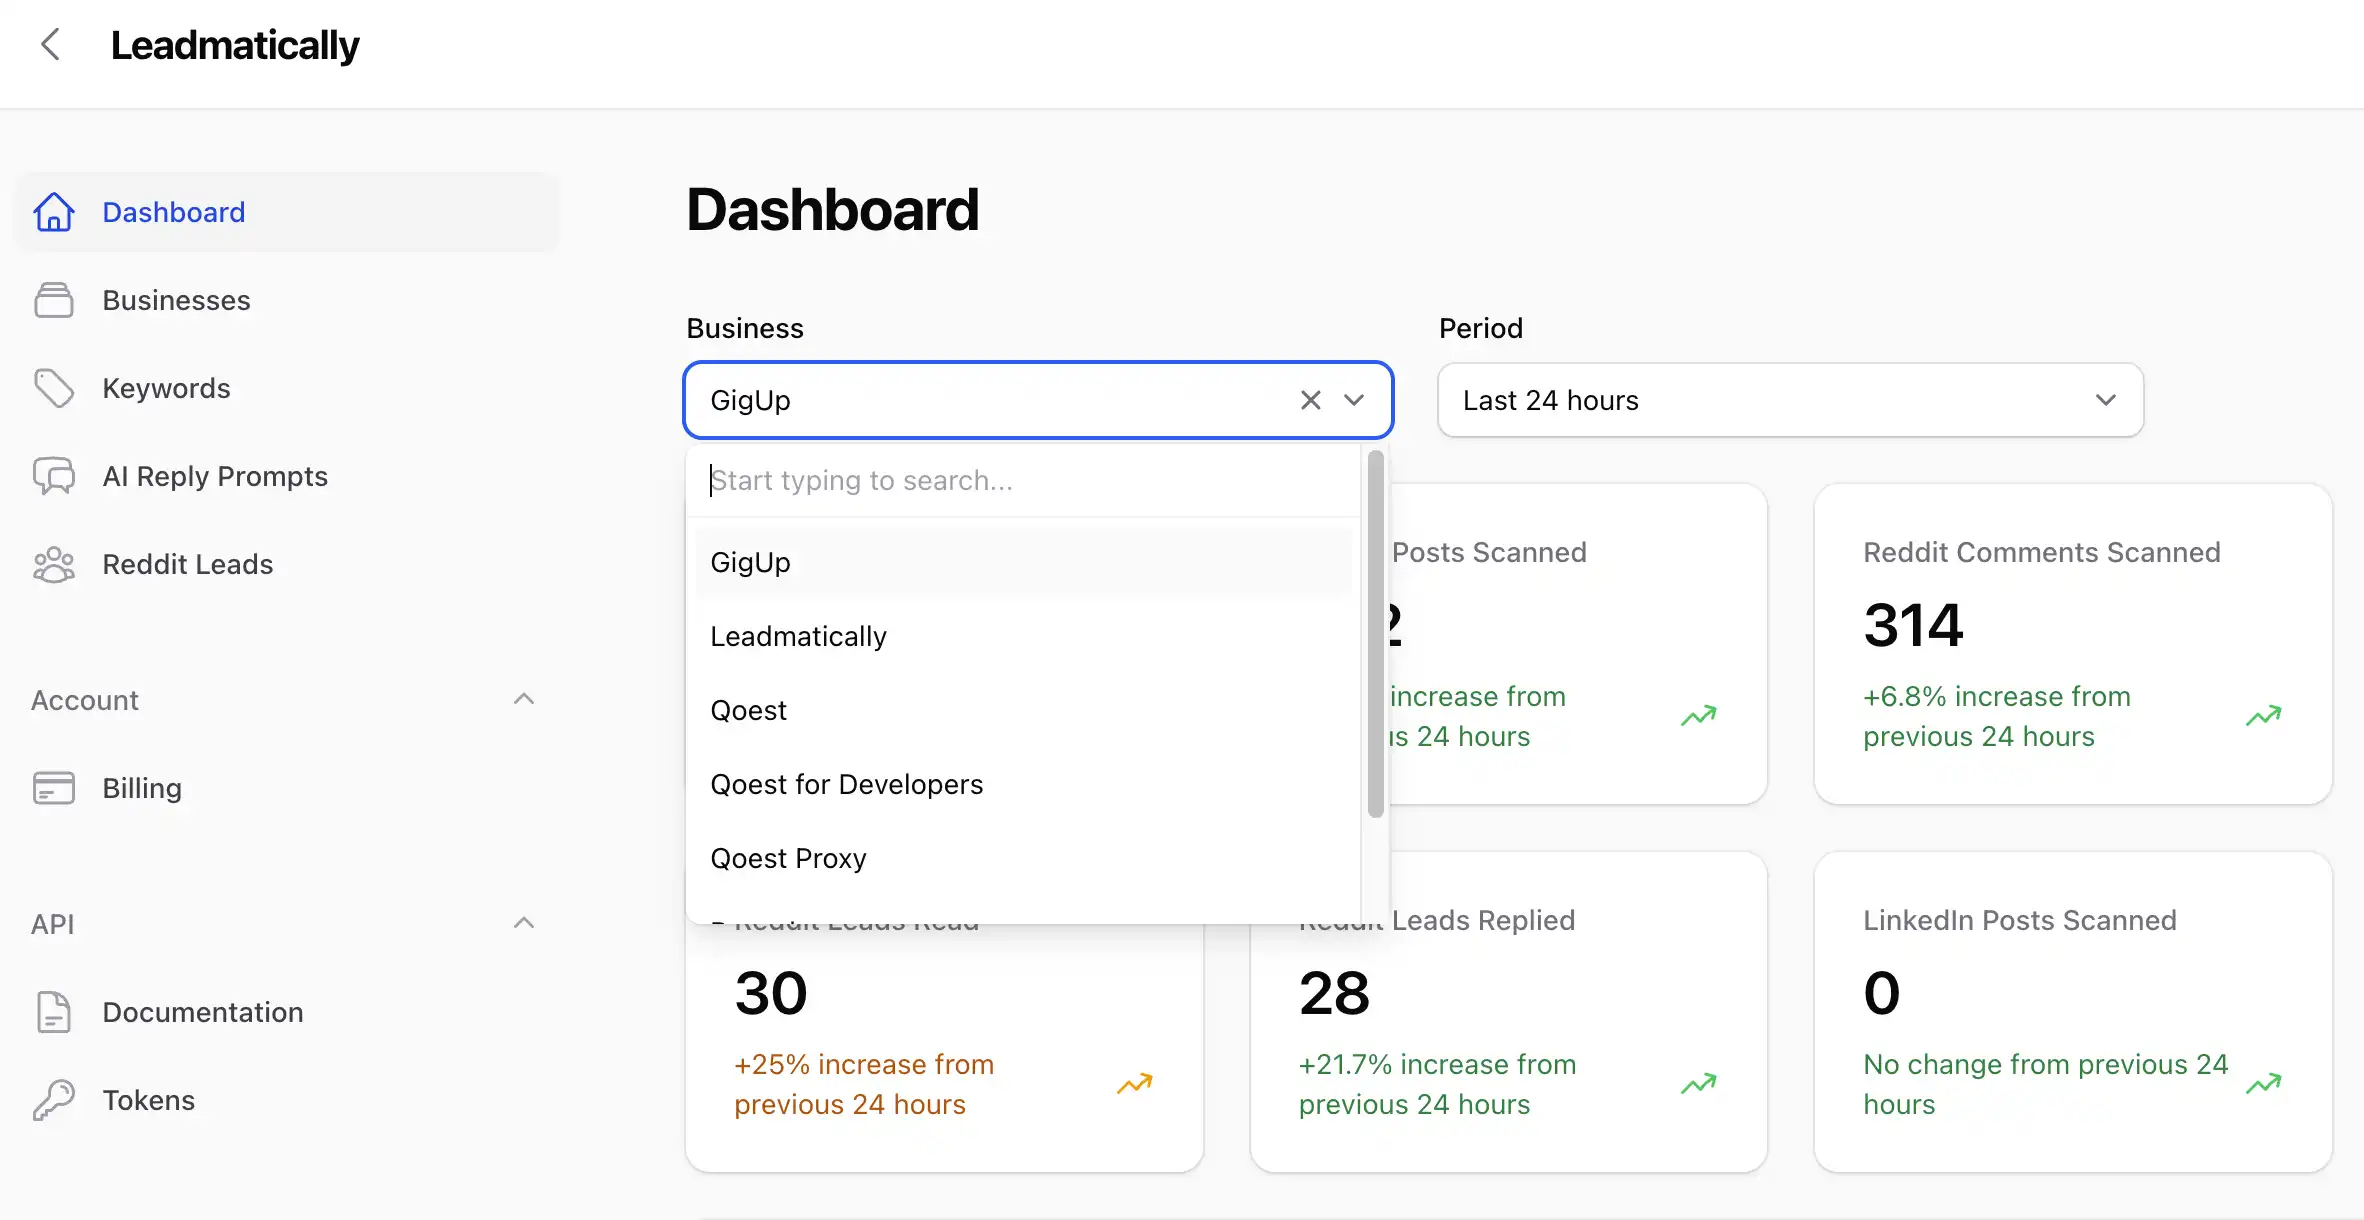Screen dimensions: 2364x1220
Task: Click the Leadmatically title link
Action: 236,44
